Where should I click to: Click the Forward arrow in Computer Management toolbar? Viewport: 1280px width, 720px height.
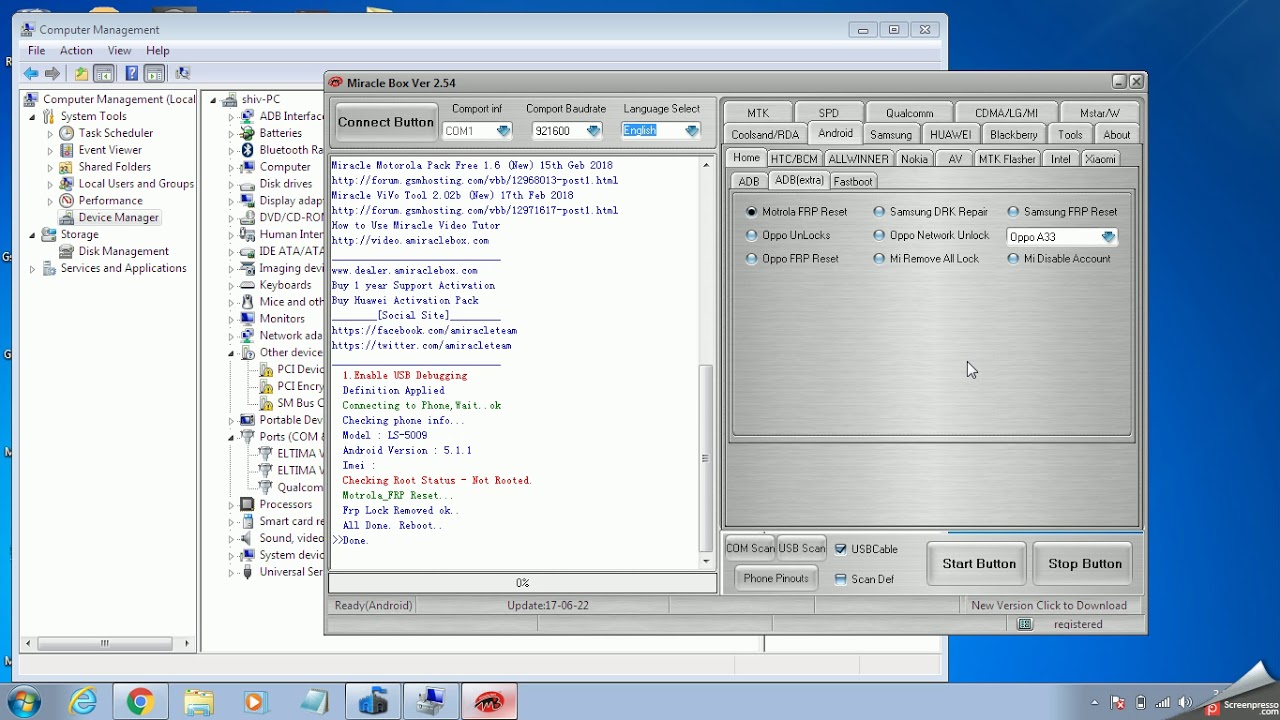click(x=52, y=73)
